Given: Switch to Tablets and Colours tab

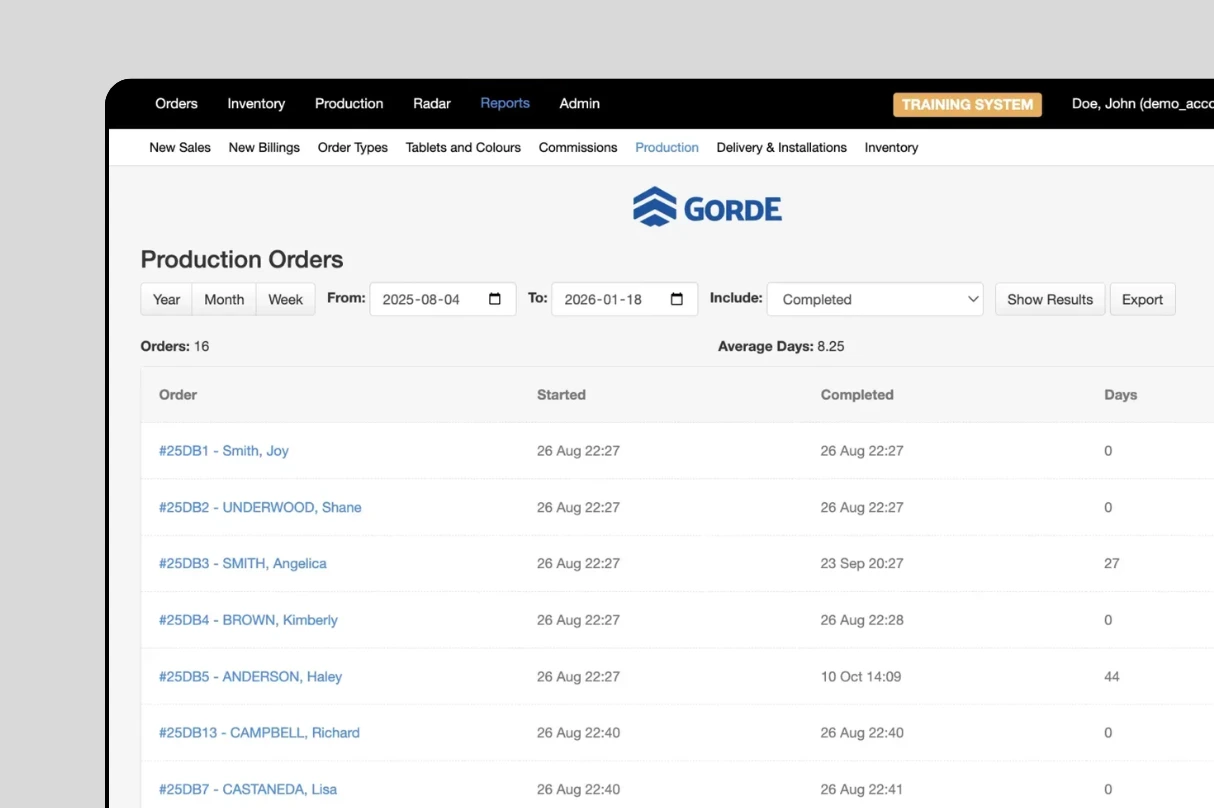Looking at the screenshot, I should coord(463,147).
